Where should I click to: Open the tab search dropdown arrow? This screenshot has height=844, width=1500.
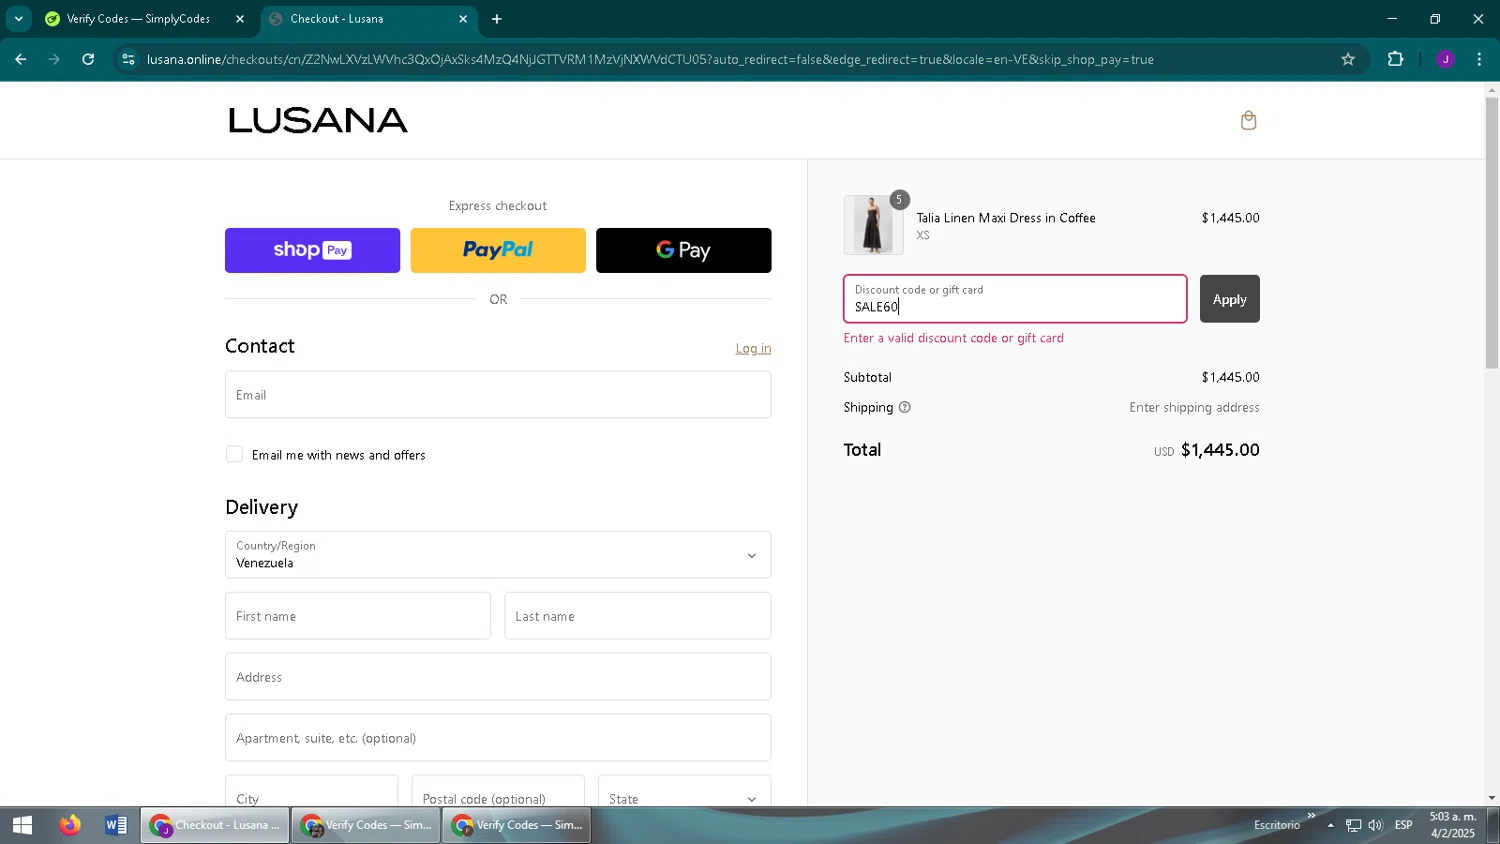(18, 19)
